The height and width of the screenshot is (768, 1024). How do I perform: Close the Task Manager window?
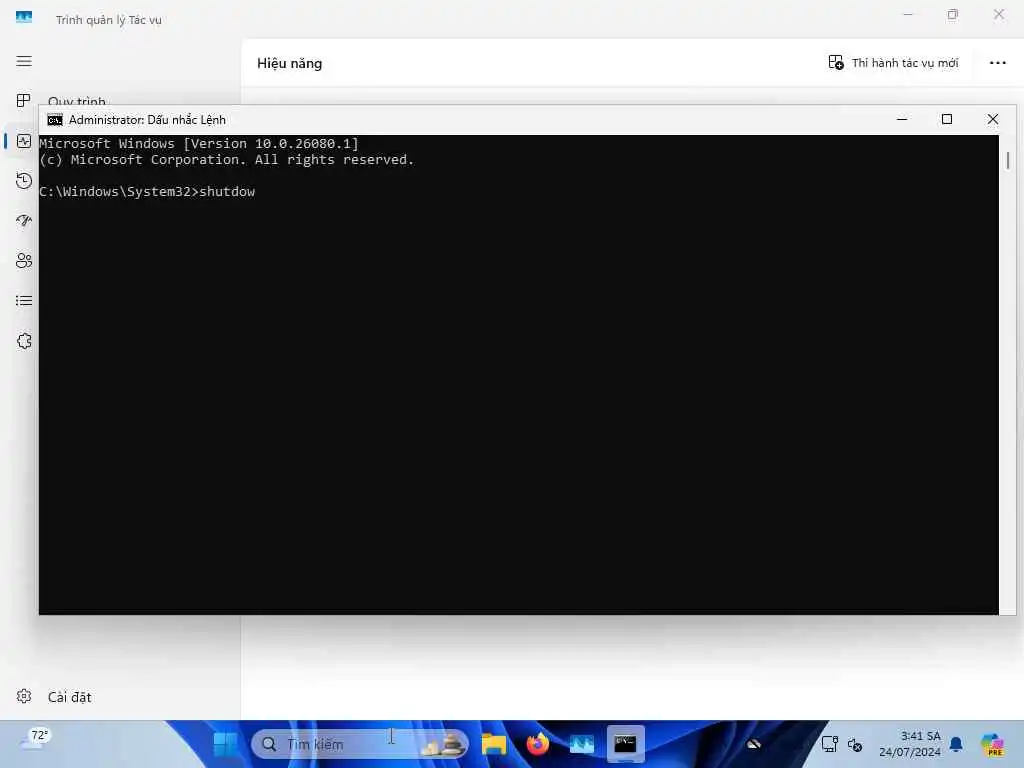tap(999, 14)
